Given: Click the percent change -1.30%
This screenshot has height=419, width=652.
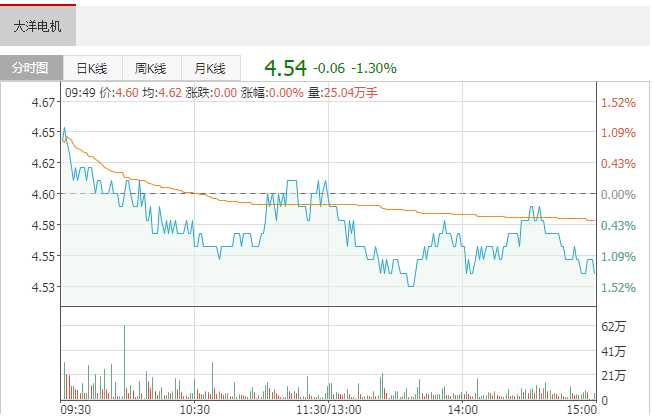Looking at the screenshot, I should (374, 68).
